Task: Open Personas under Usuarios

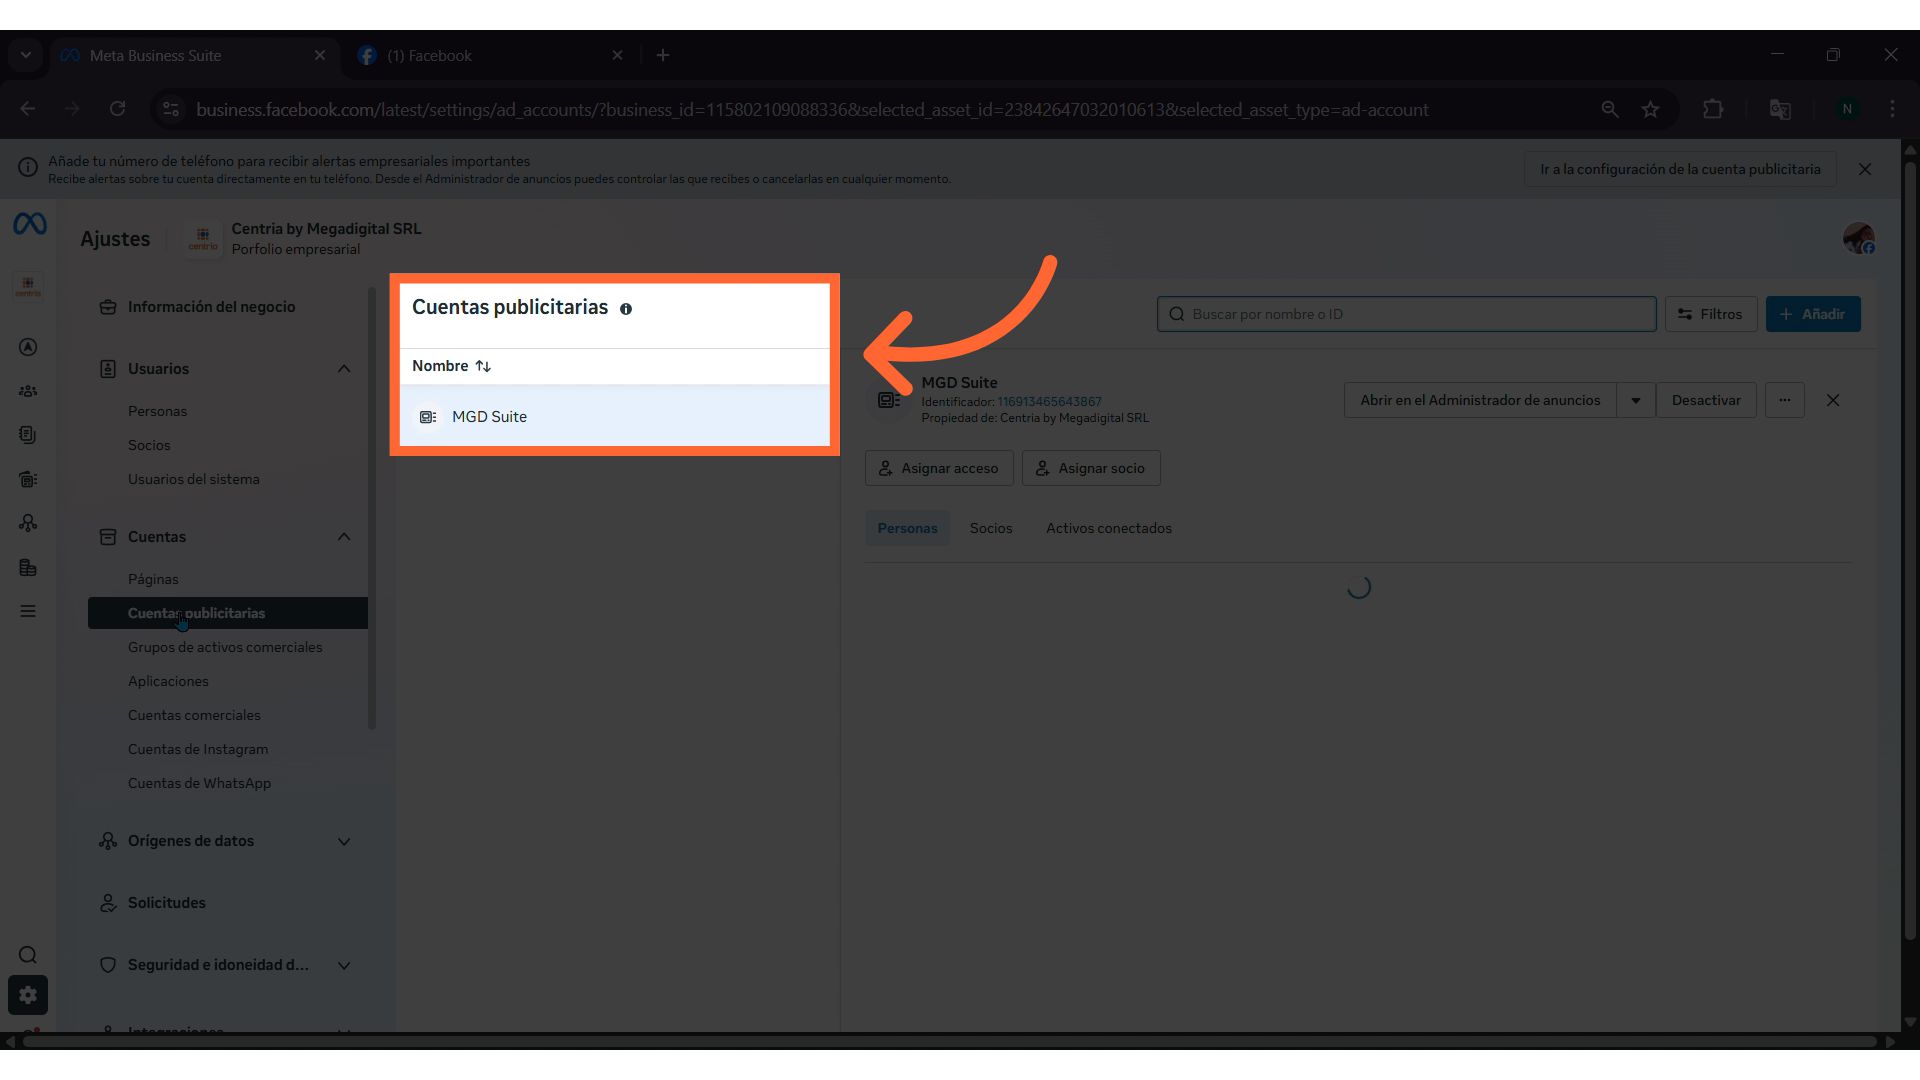Action: click(157, 411)
